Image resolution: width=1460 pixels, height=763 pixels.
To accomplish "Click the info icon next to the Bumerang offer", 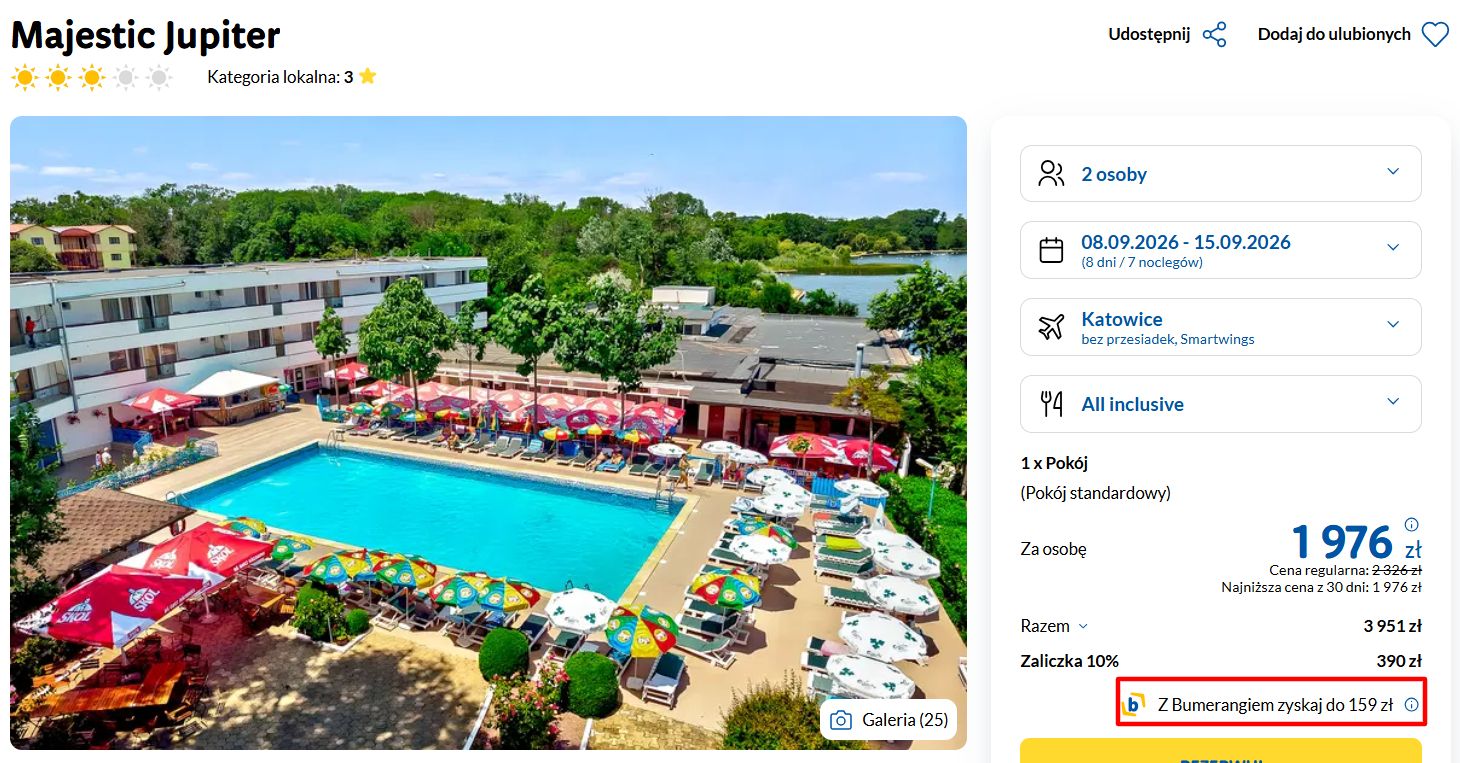I will (1411, 704).
